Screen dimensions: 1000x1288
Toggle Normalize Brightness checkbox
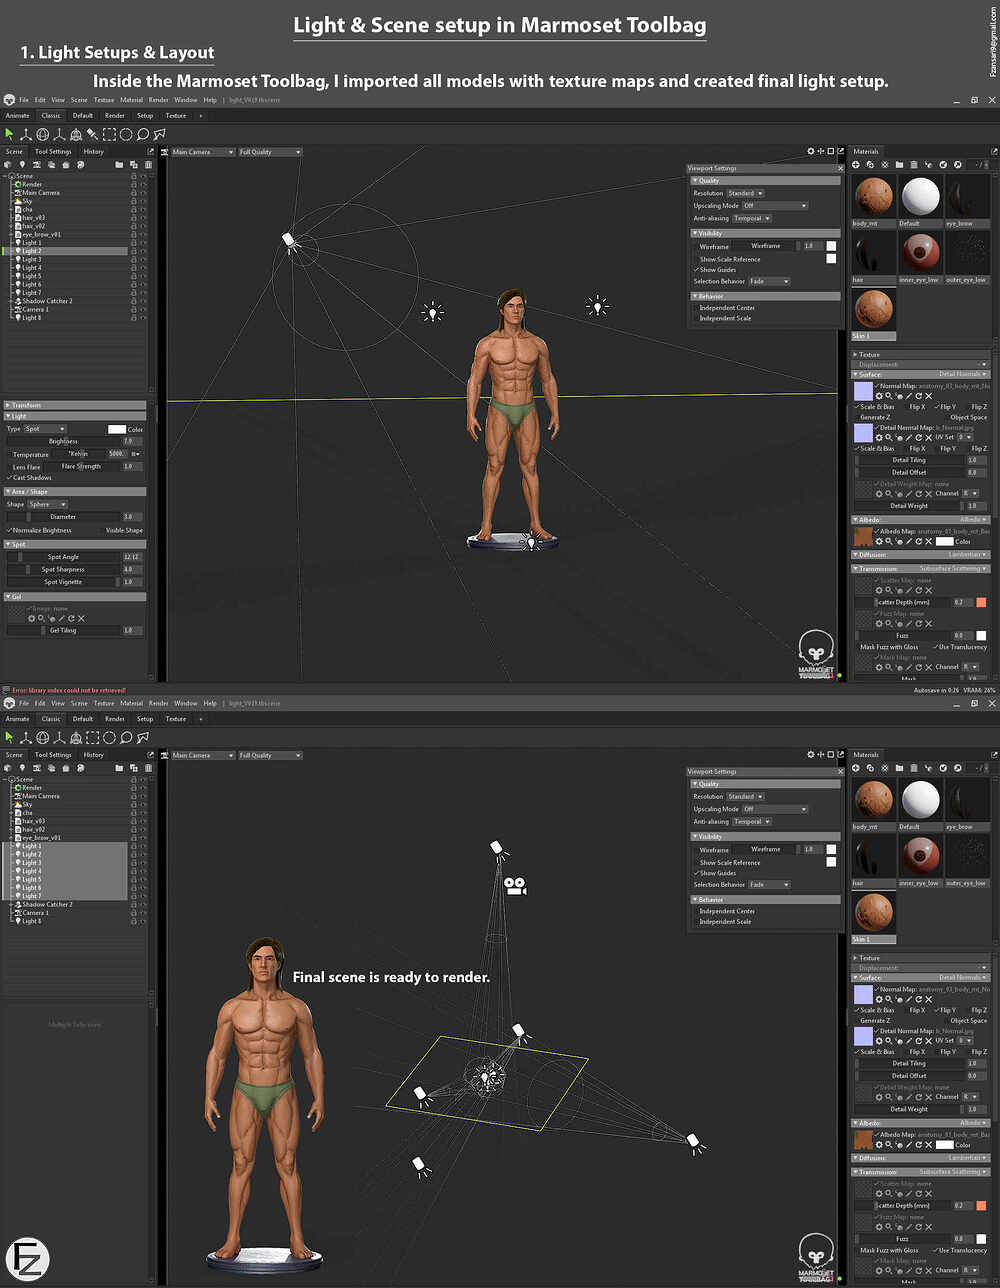point(41,530)
